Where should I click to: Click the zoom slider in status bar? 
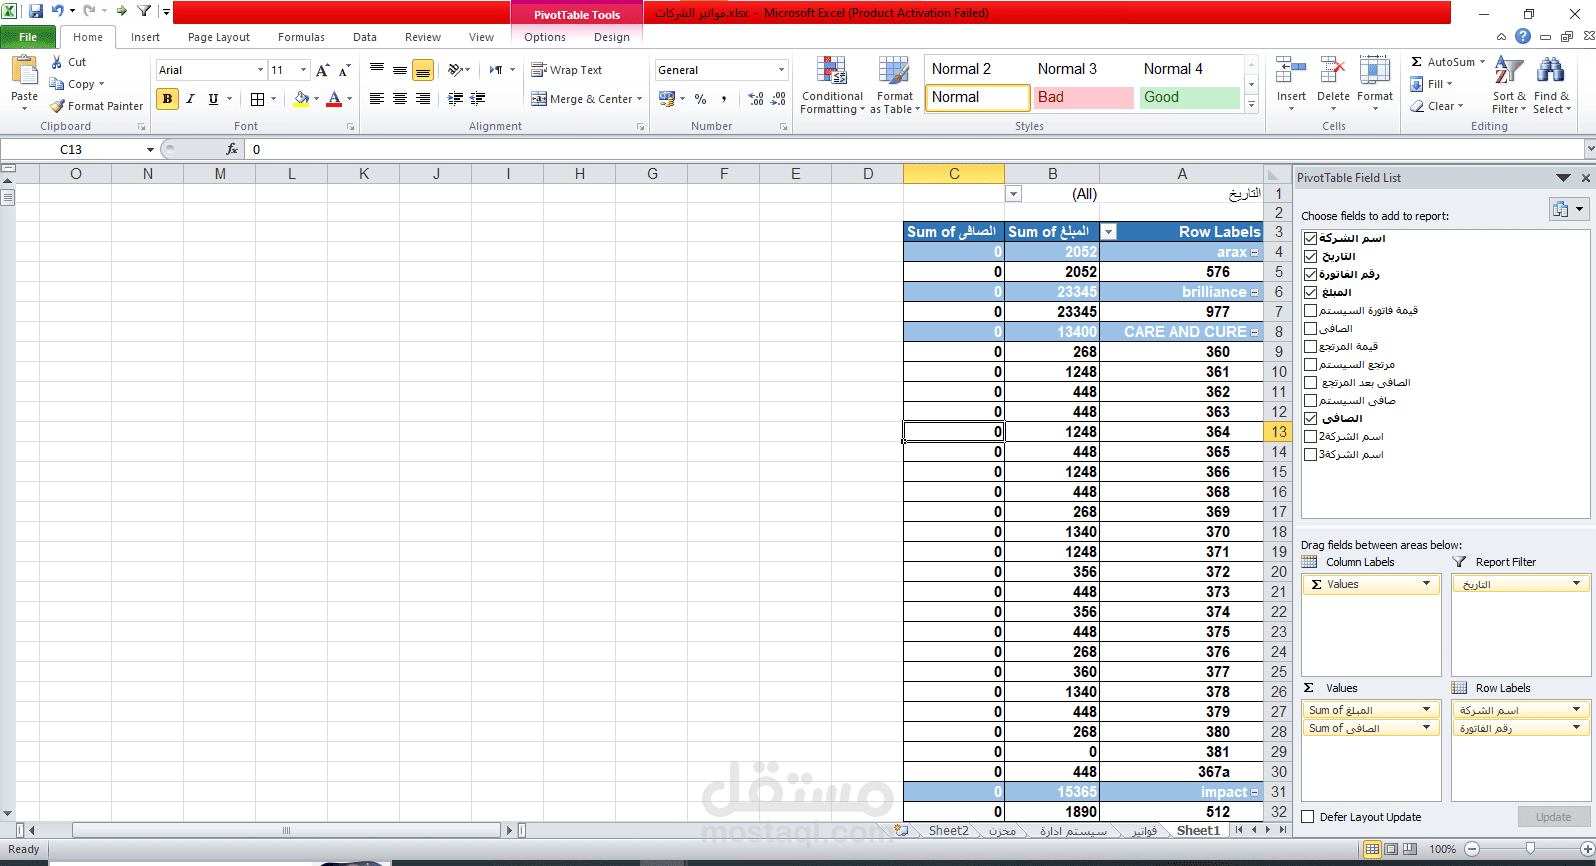pos(1530,849)
